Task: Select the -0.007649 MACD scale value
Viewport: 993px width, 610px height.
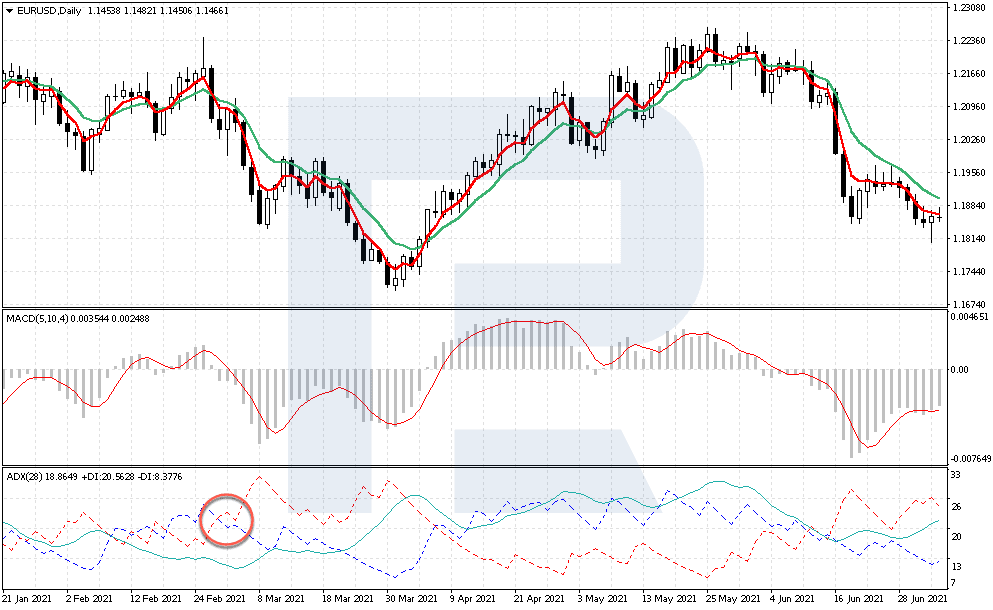Action: pos(968,459)
